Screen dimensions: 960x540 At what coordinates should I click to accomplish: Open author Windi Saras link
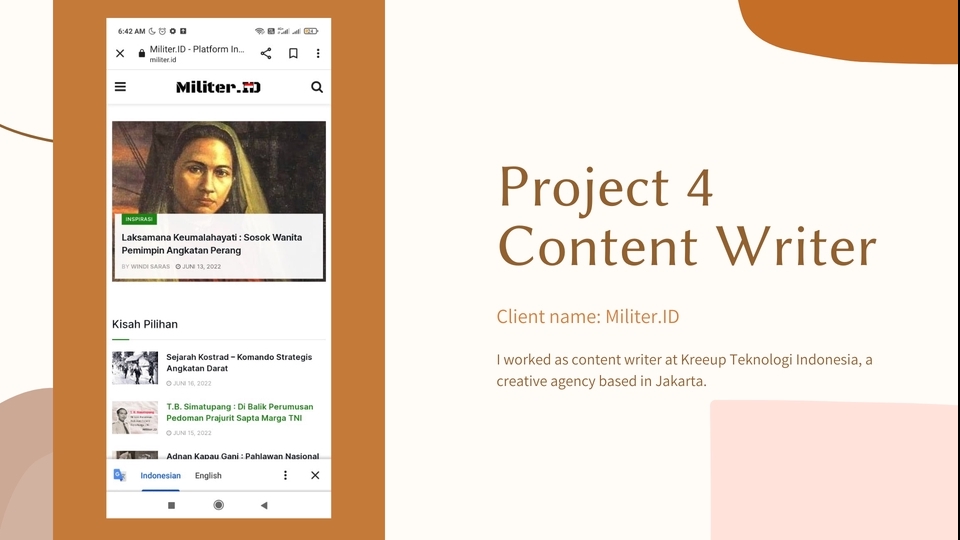pyautogui.click(x=150, y=266)
